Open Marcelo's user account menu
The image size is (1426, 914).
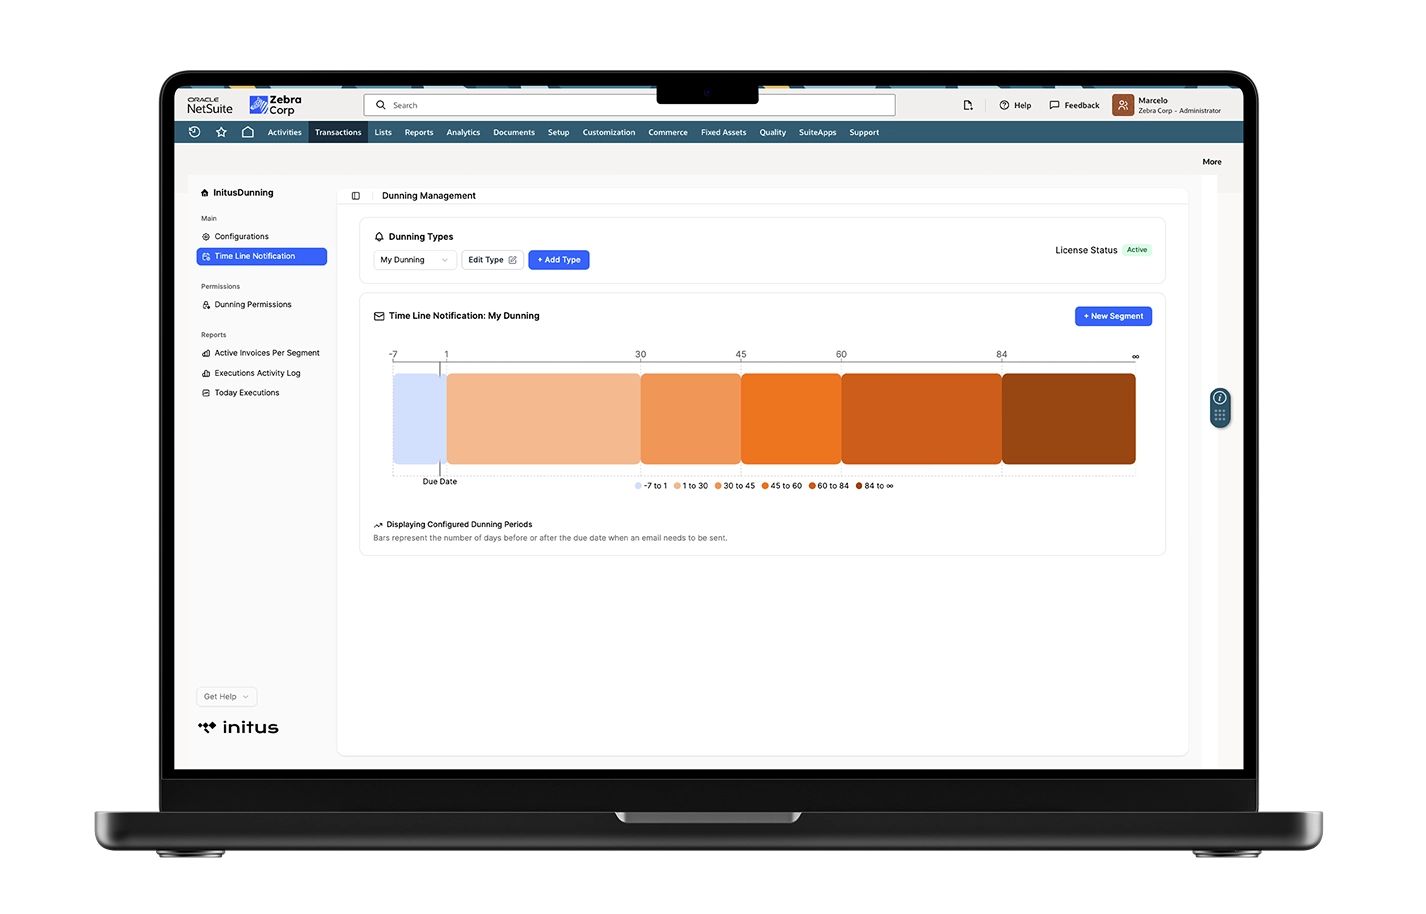pyautogui.click(x=1168, y=105)
